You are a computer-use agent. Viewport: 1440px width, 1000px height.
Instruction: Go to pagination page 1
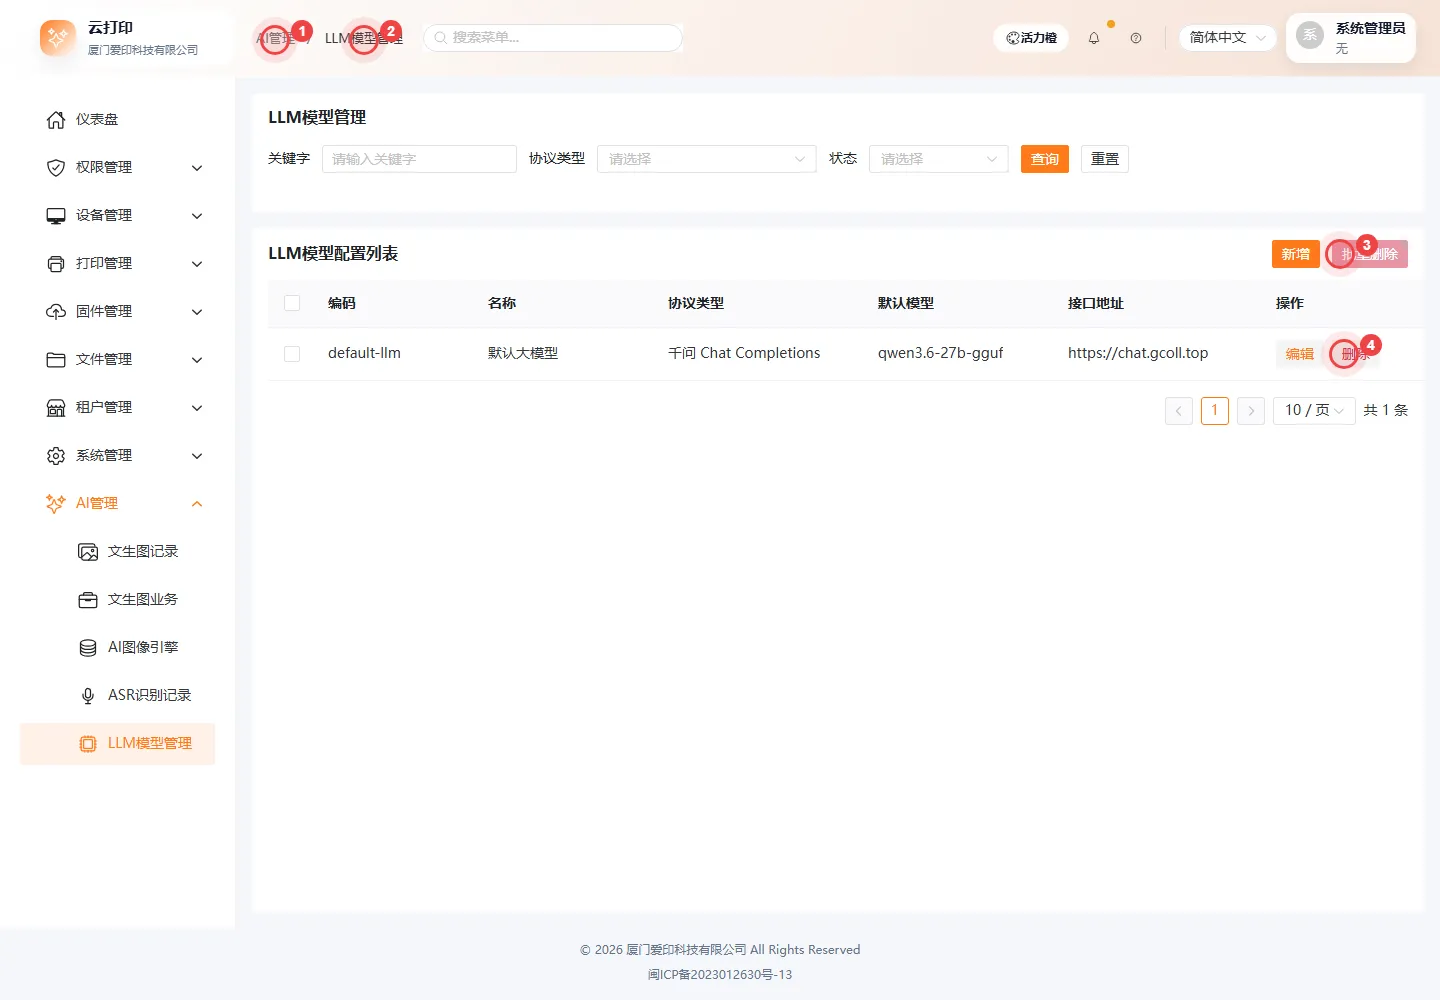(1215, 411)
